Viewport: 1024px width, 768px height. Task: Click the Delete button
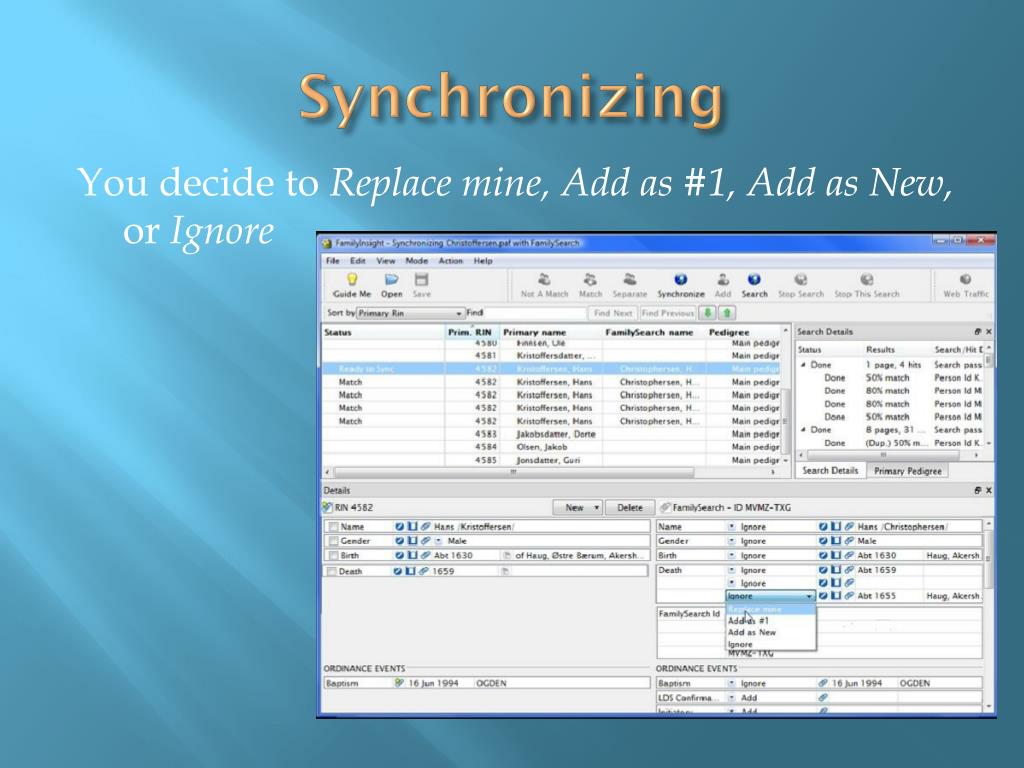tap(630, 507)
